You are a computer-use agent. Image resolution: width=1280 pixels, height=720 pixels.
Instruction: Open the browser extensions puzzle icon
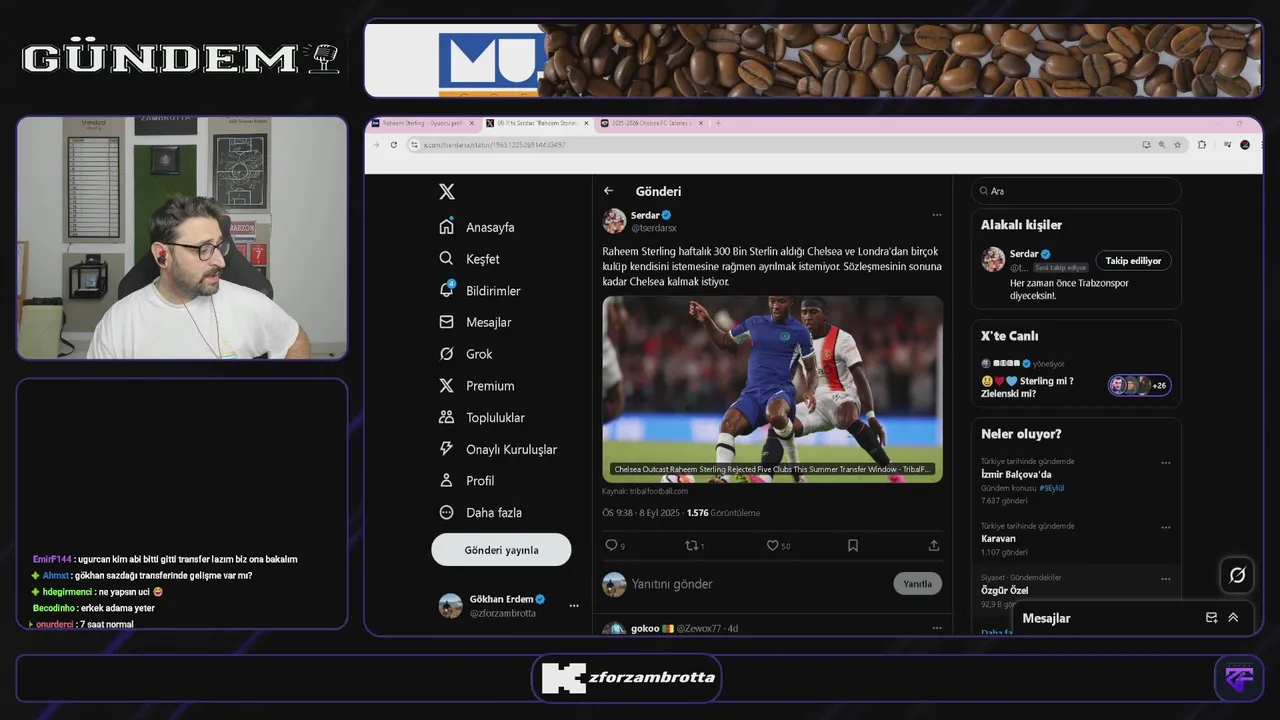tap(1201, 145)
